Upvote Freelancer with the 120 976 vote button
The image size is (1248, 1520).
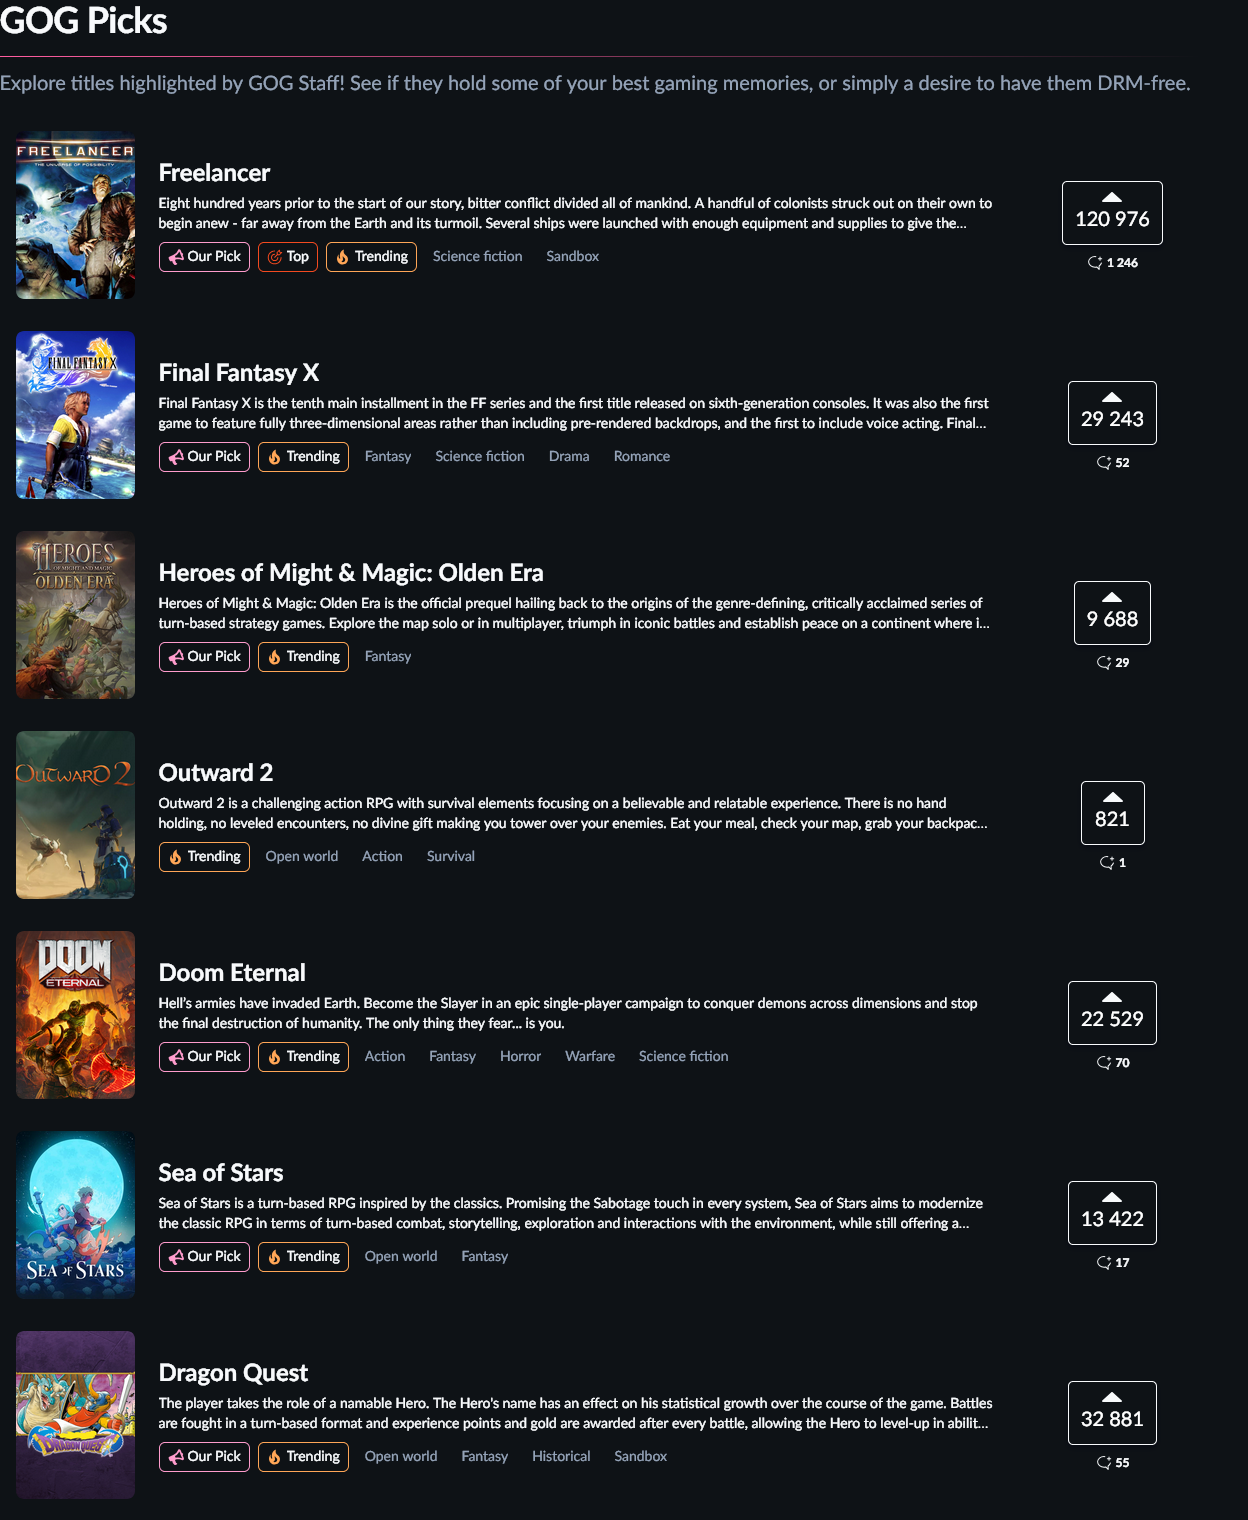[x=1112, y=213]
